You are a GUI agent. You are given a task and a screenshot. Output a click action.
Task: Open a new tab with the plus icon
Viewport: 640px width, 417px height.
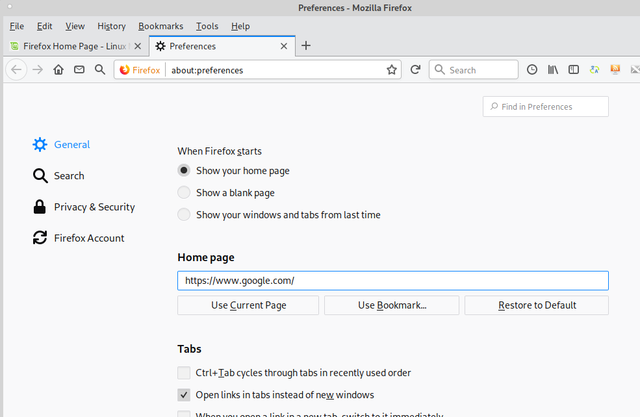click(306, 46)
